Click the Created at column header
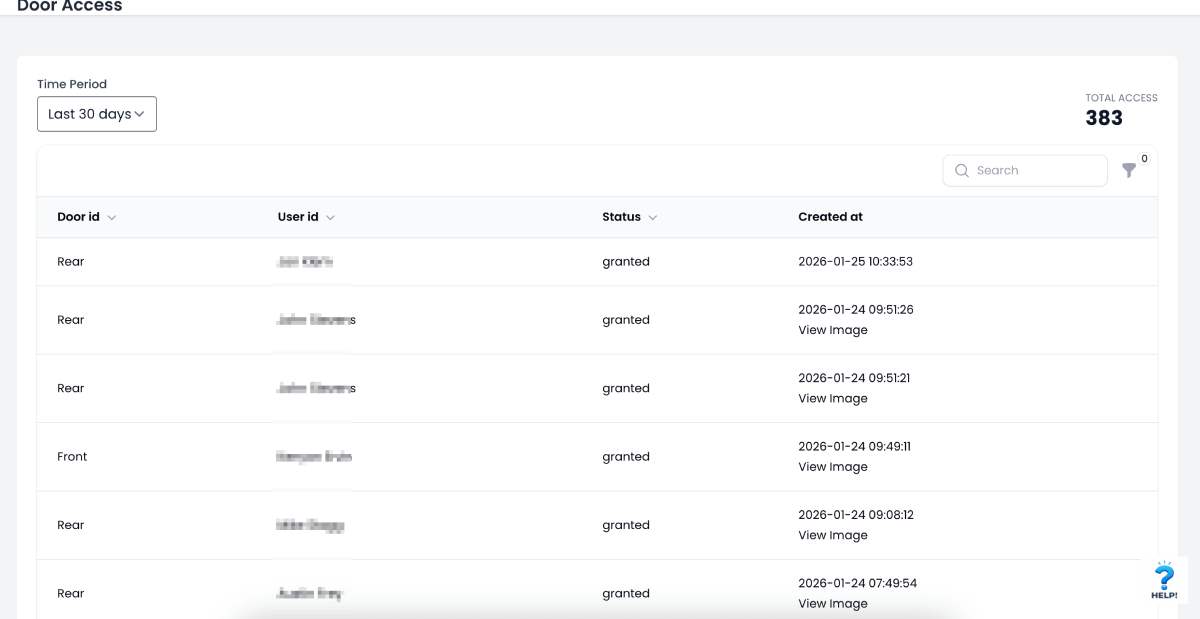1200x619 pixels. tap(830, 217)
